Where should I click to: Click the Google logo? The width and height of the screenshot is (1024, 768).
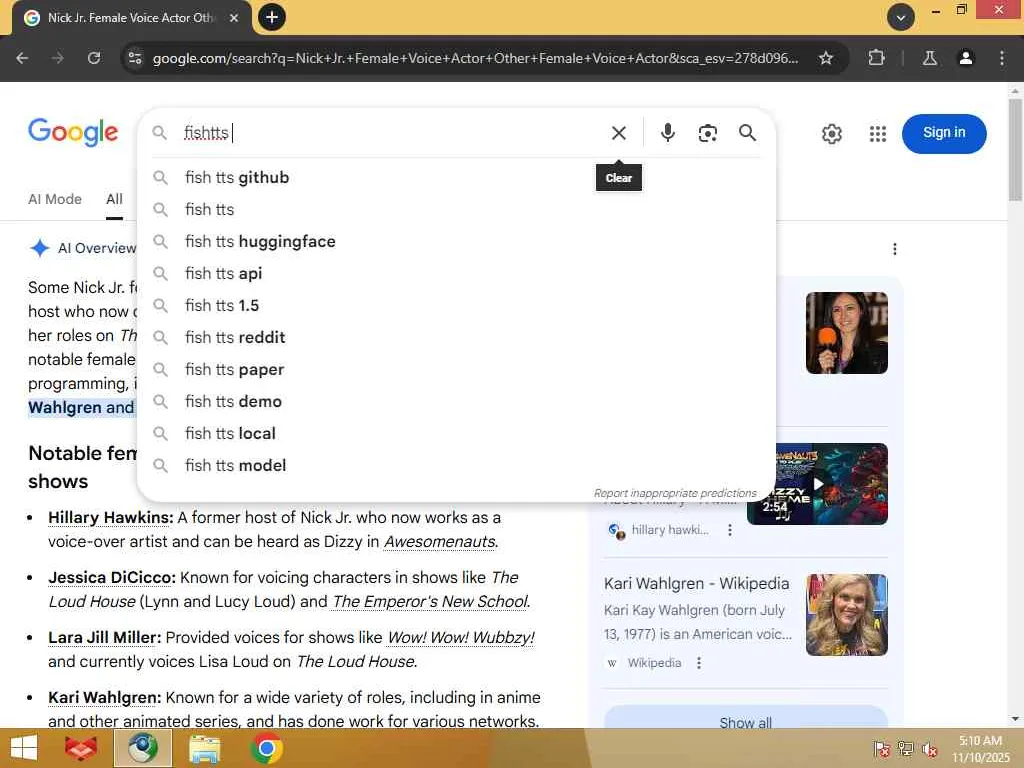[x=73, y=133]
